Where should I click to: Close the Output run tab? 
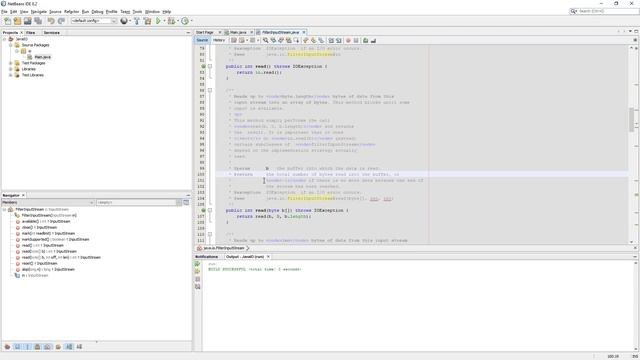point(268,257)
